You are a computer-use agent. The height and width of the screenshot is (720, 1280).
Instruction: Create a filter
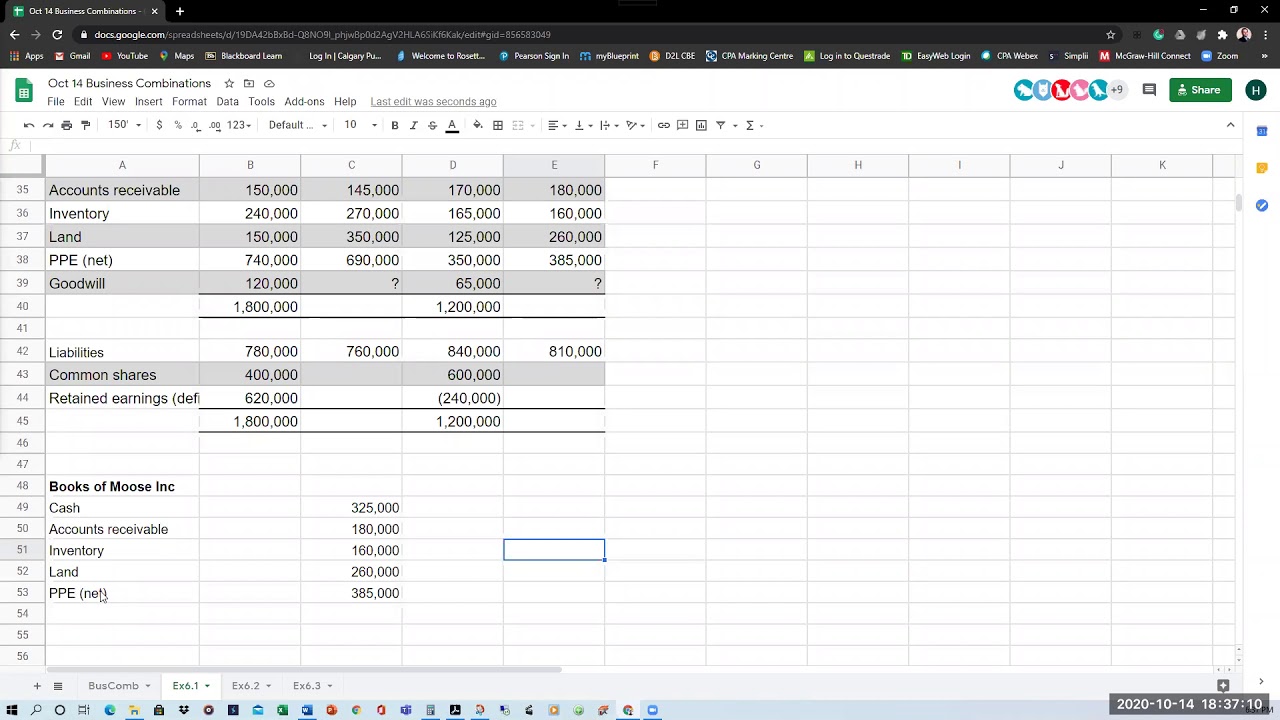[720, 125]
